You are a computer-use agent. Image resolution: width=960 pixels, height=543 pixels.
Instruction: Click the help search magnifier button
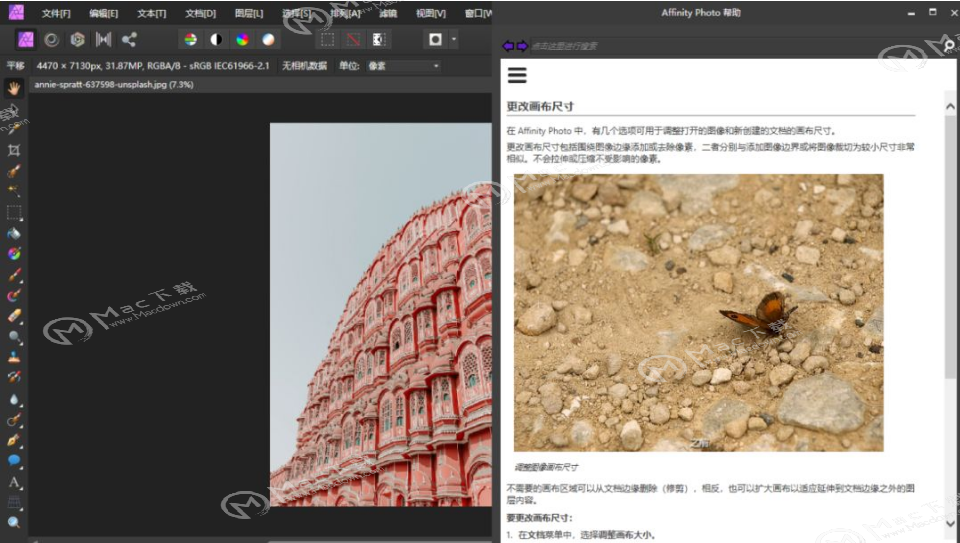click(948, 45)
